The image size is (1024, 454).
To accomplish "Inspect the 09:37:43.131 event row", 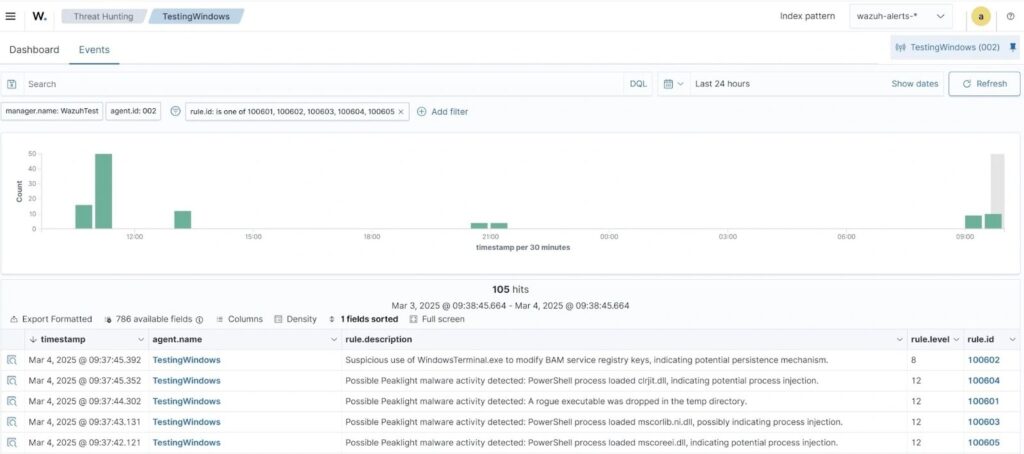I will [11, 422].
